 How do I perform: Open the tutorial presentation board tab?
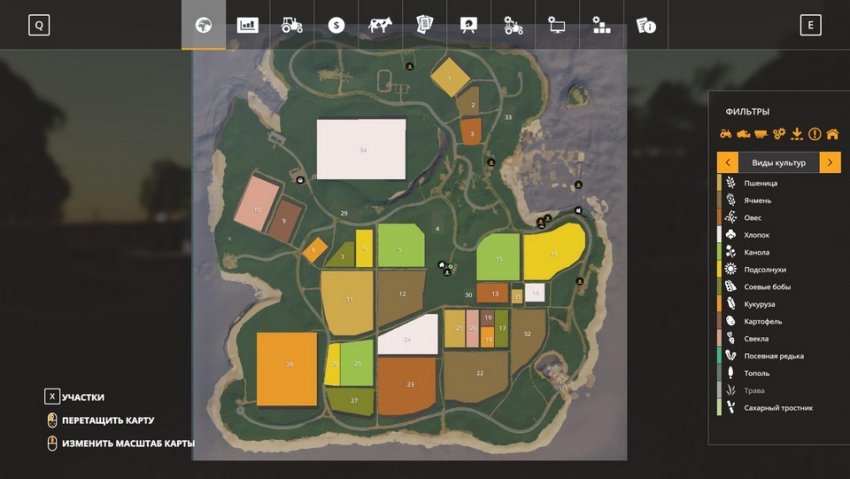click(x=468, y=25)
